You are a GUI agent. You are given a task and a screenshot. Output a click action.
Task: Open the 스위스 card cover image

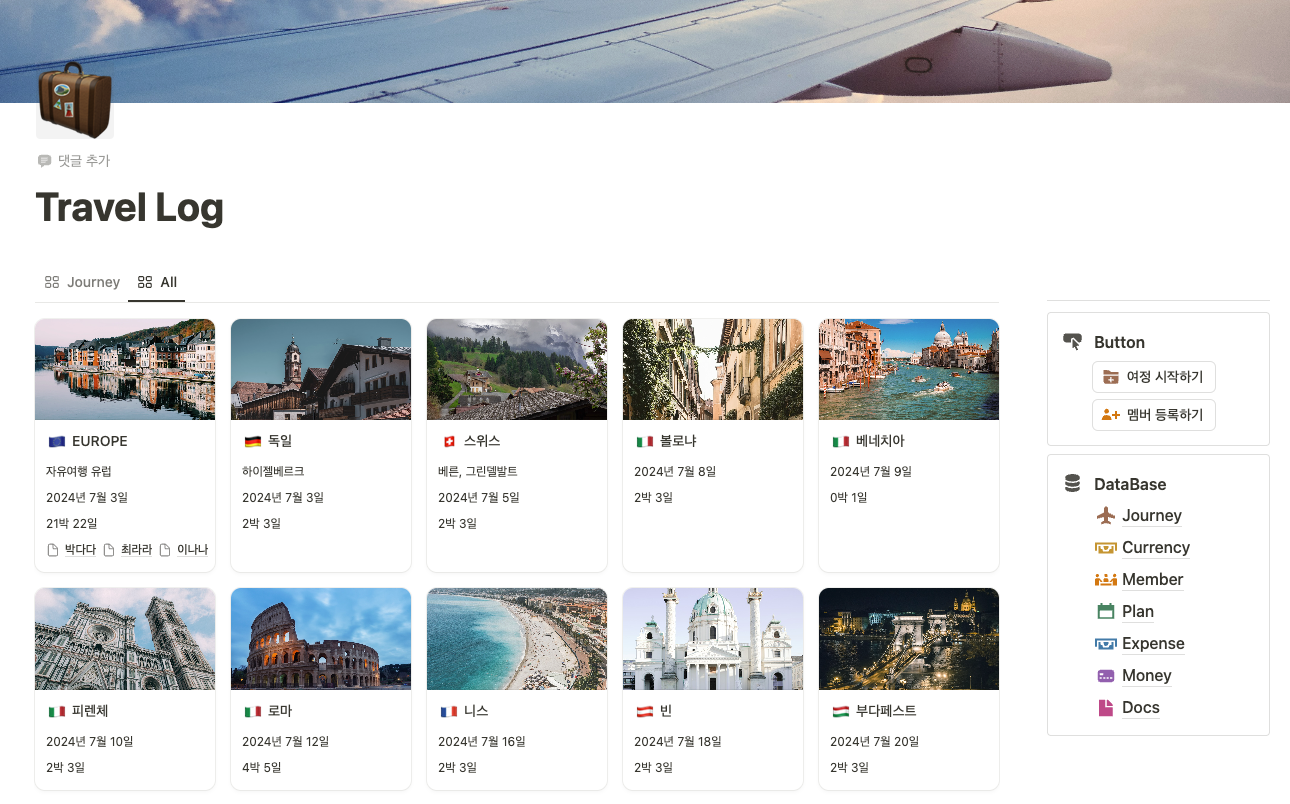click(x=517, y=369)
